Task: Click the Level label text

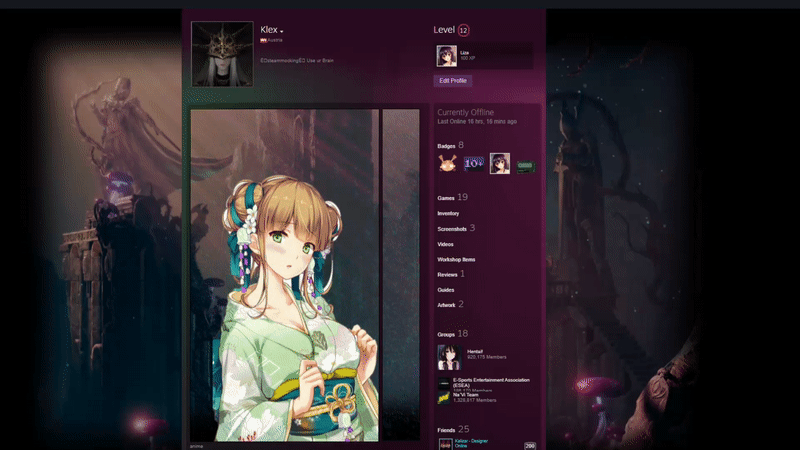Action: click(444, 30)
